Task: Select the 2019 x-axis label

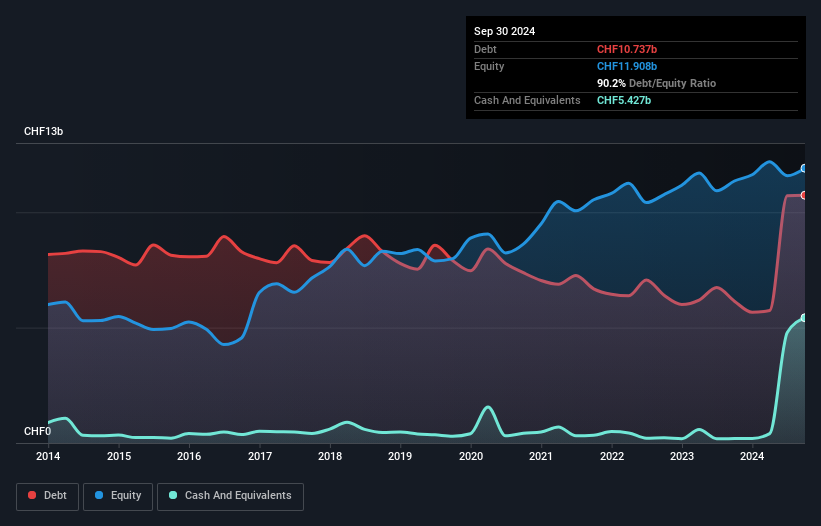Action: click(400, 456)
